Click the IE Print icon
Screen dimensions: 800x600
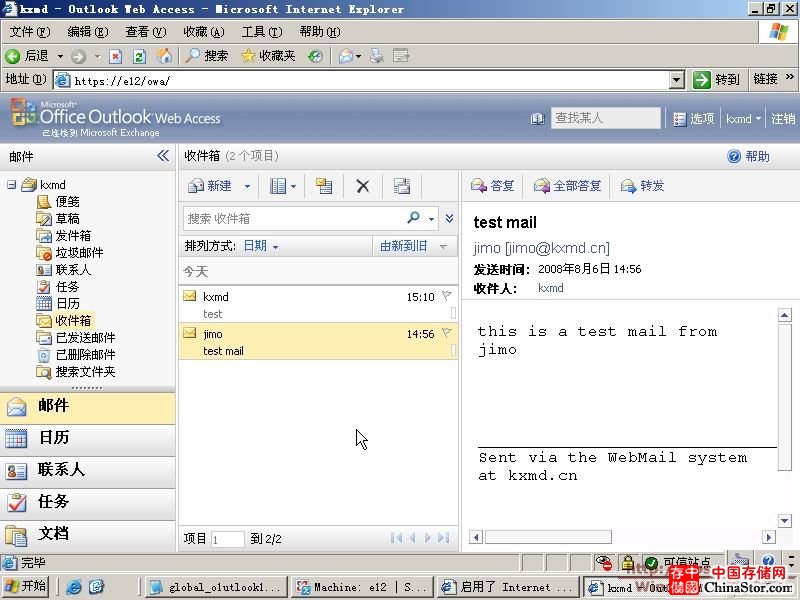(377, 56)
